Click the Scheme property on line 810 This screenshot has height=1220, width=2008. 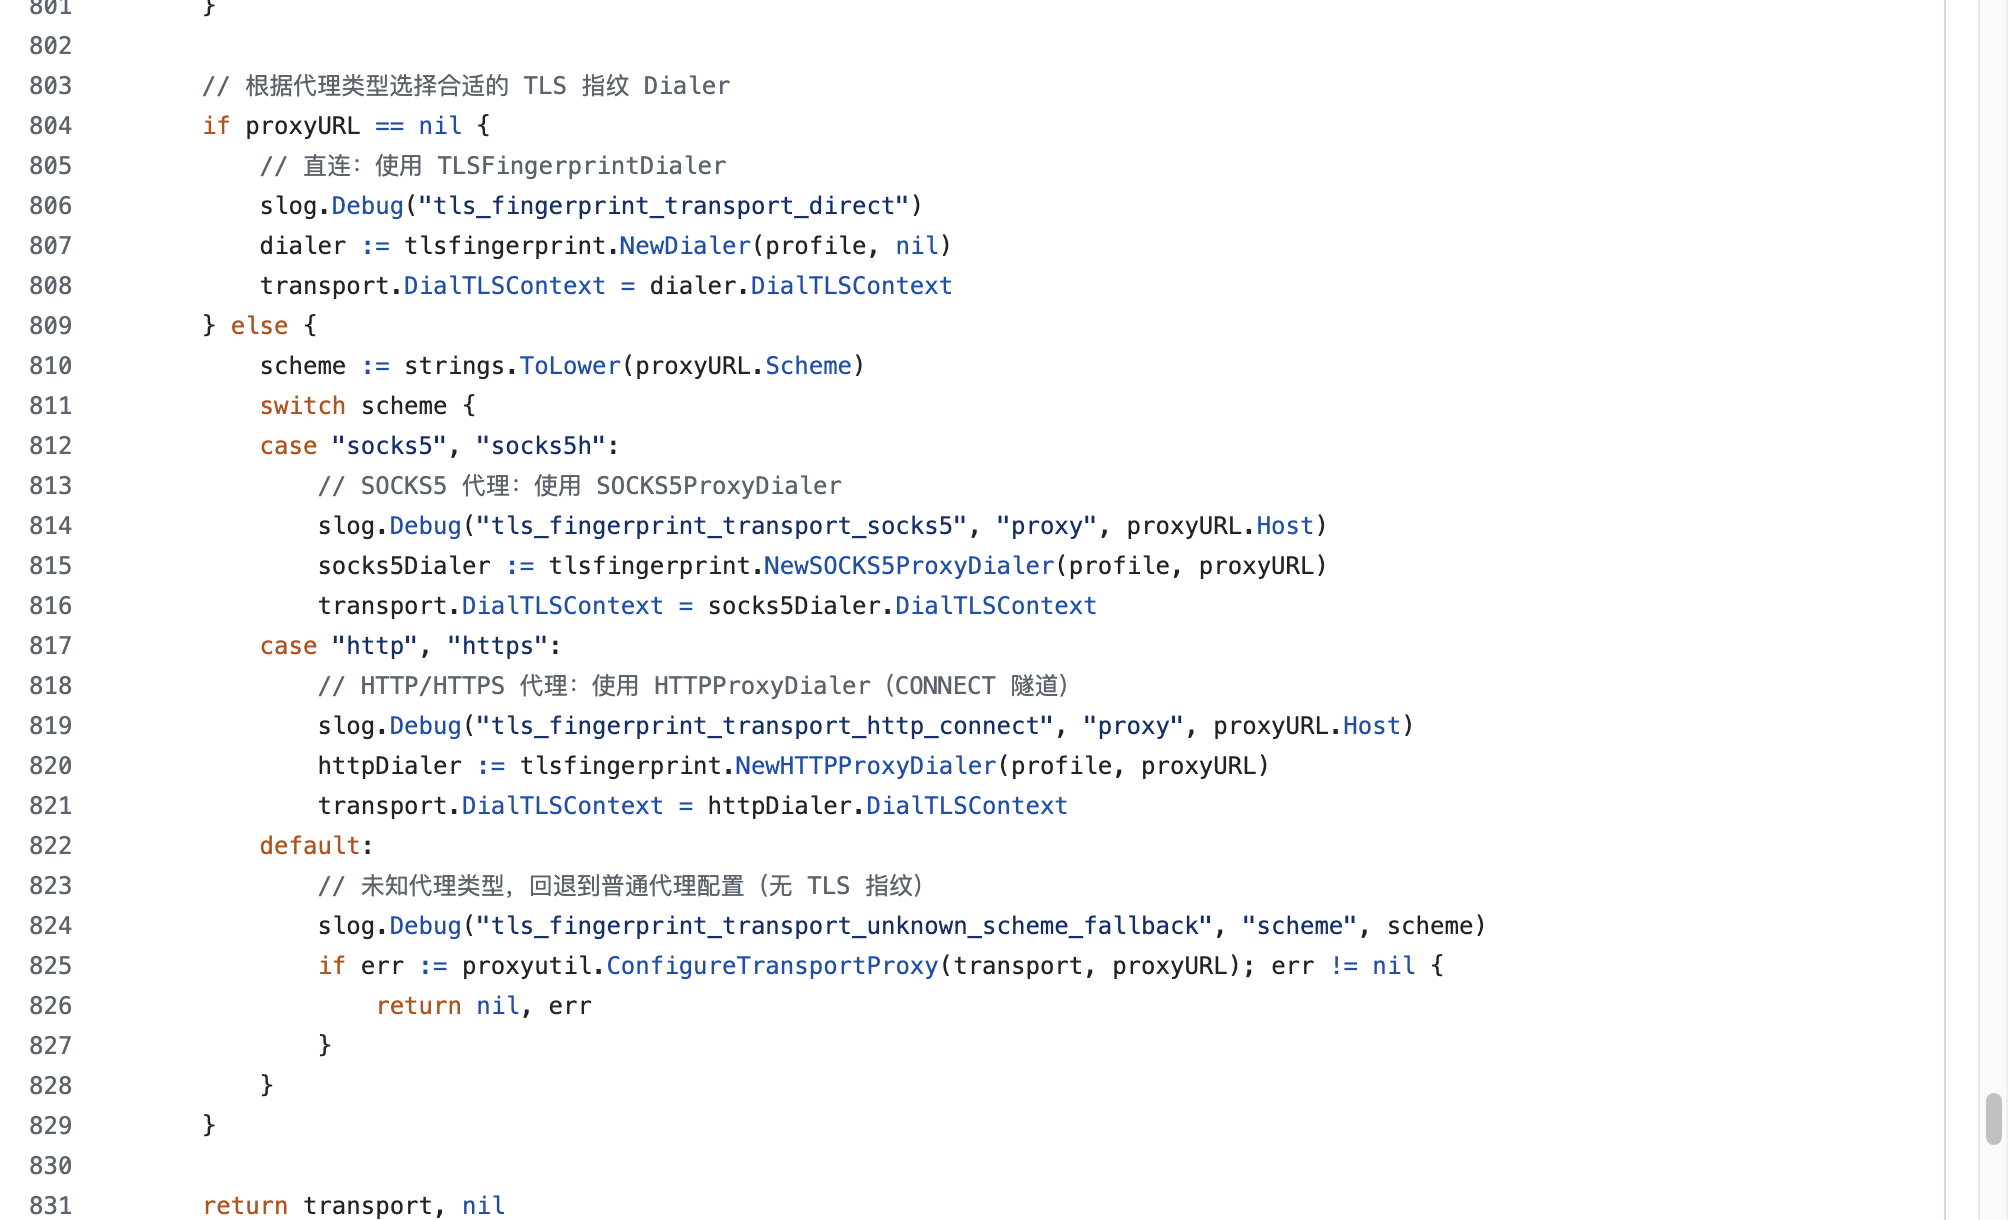[808, 366]
